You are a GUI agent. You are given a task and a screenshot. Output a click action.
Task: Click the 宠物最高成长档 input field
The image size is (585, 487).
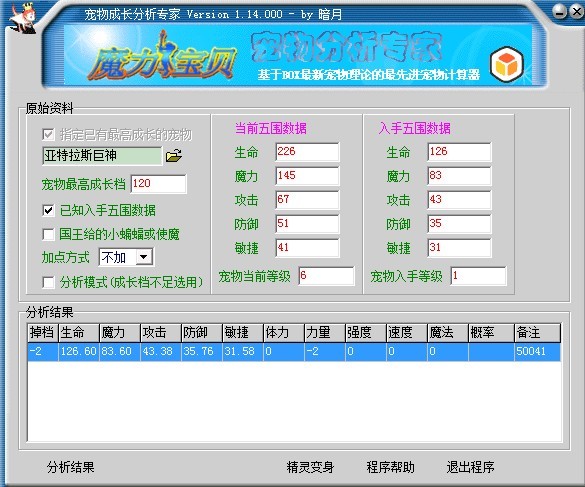(159, 184)
